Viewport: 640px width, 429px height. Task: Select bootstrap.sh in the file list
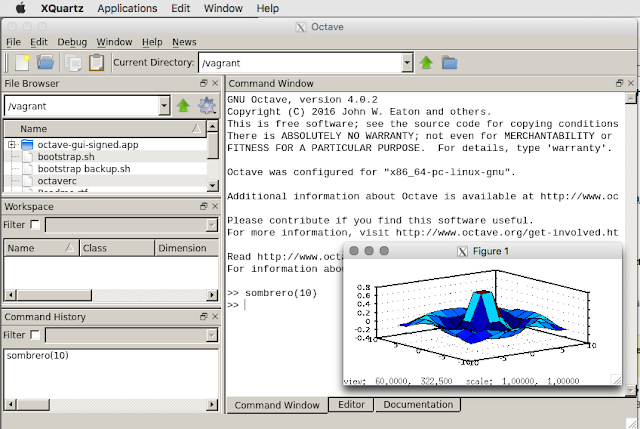point(66,157)
